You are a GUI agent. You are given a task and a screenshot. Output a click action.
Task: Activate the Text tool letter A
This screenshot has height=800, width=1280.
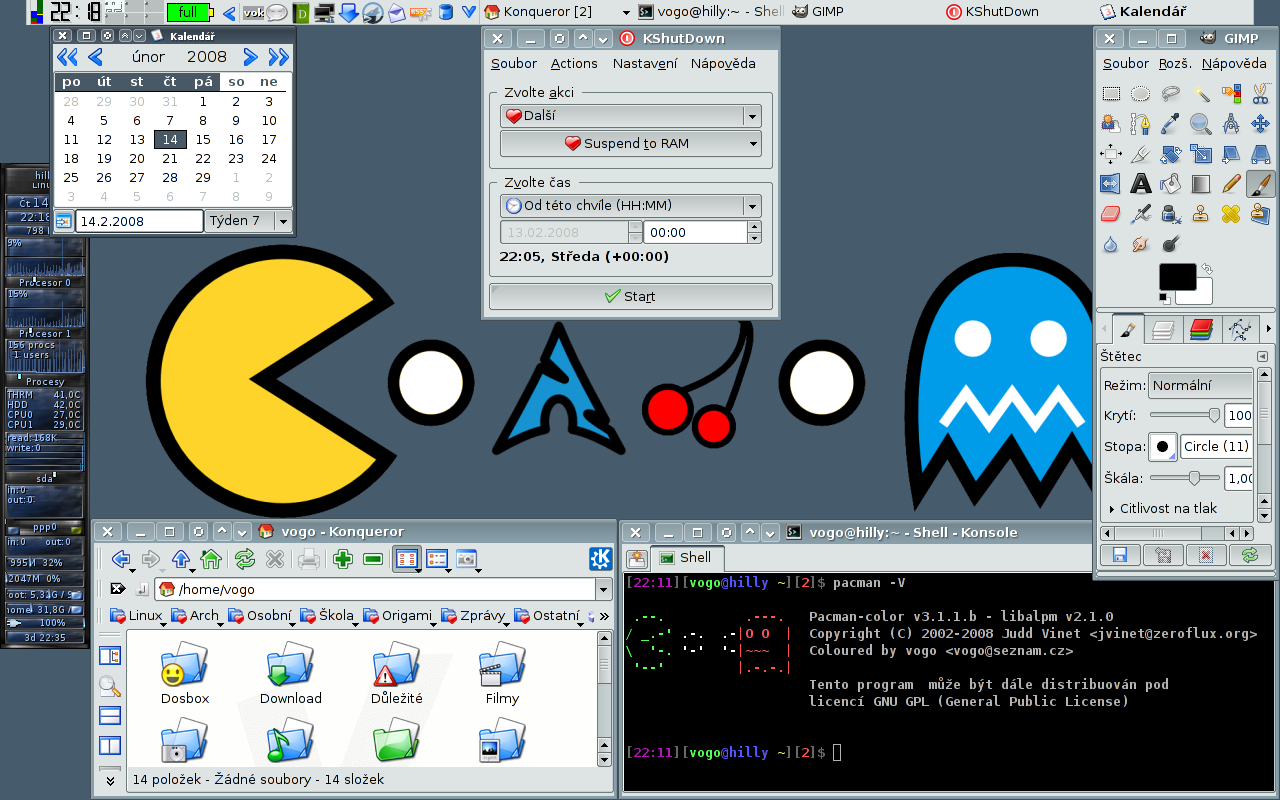pos(1141,184)
